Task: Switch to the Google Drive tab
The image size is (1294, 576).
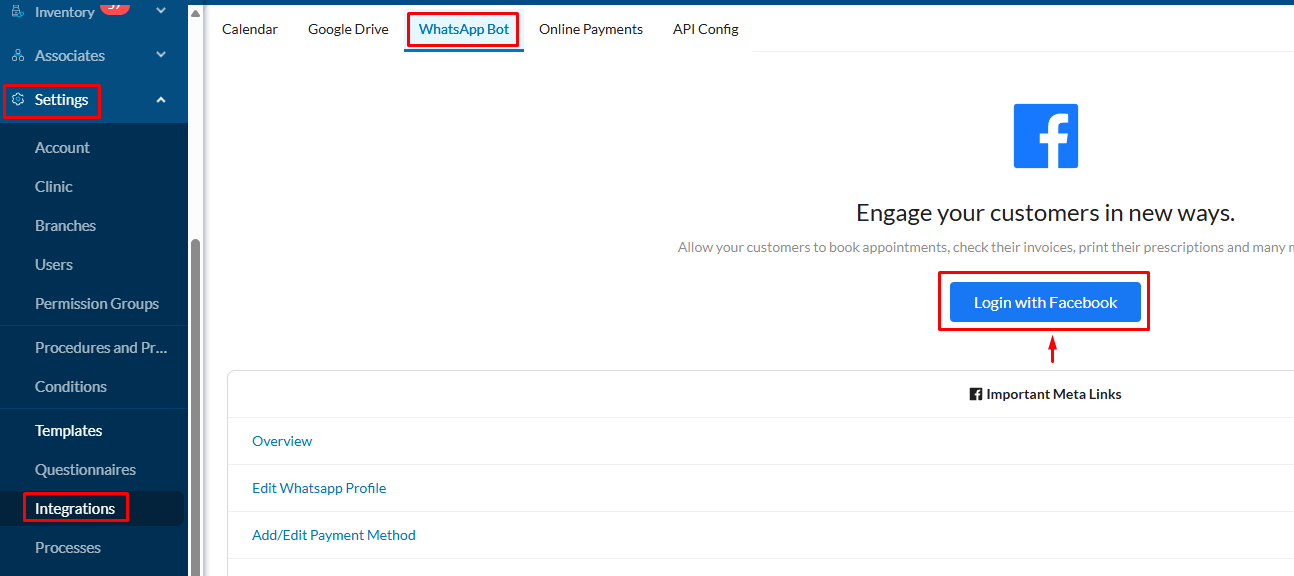Action: point(348,29)
